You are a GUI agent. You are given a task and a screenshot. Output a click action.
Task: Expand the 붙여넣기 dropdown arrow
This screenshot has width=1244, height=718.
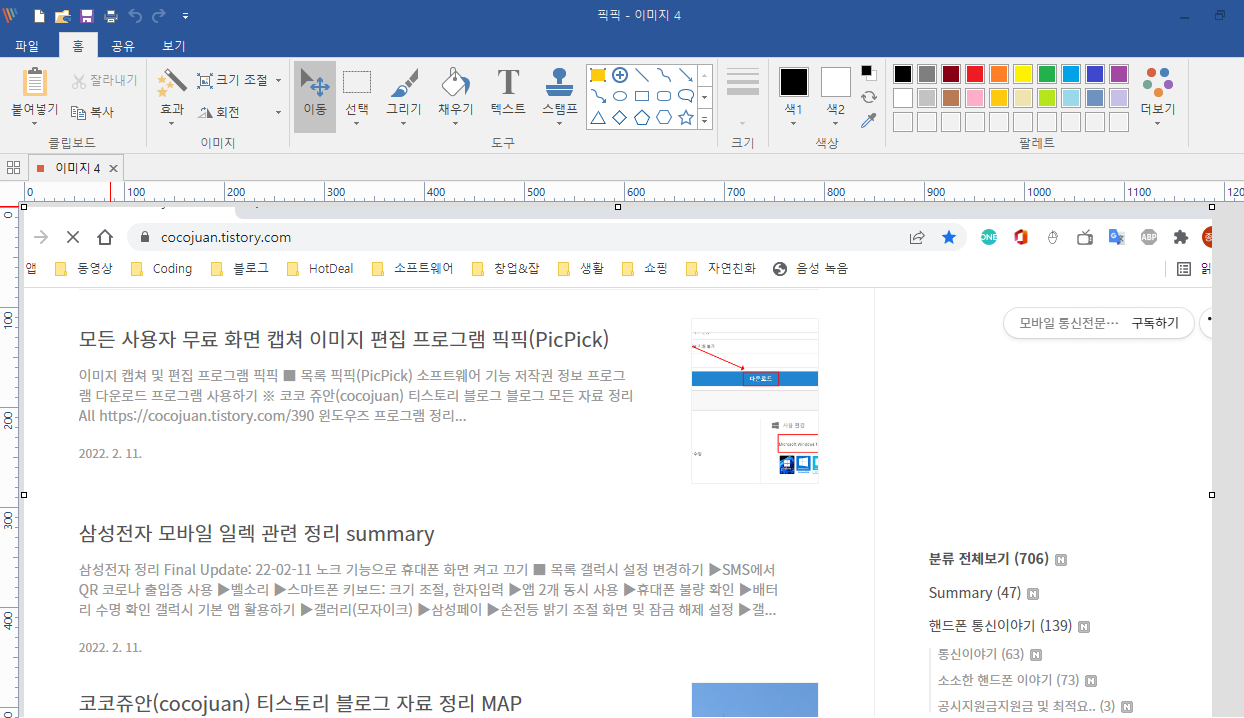point(35,124)
